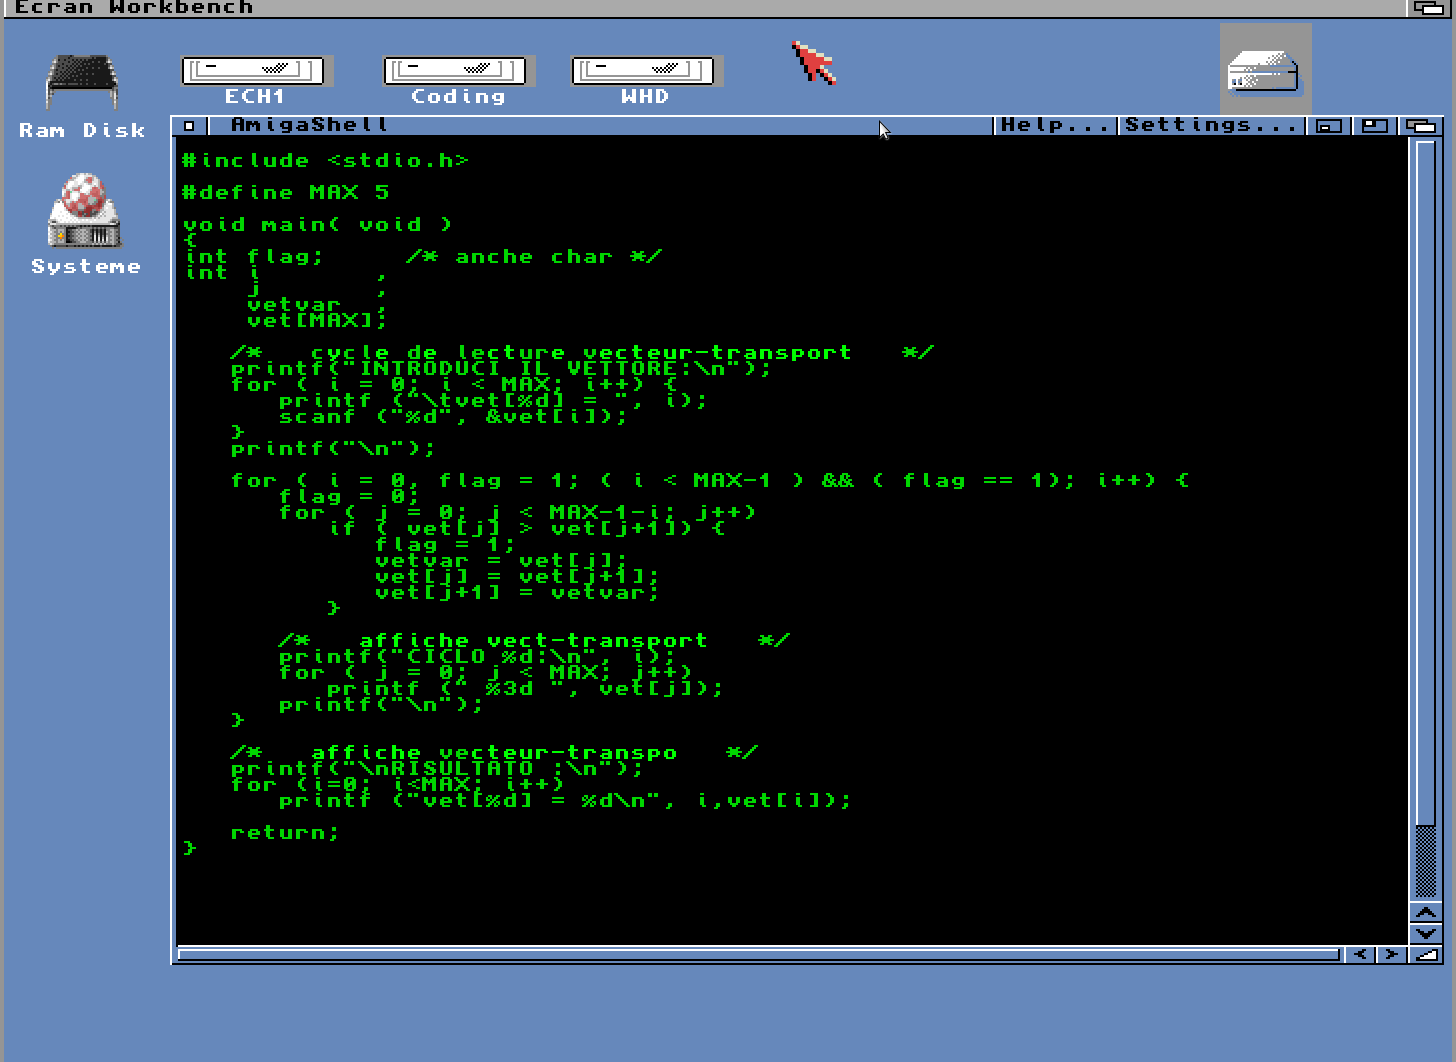
Task: Select the Systeme disk icon
Action: pos(85,224)
